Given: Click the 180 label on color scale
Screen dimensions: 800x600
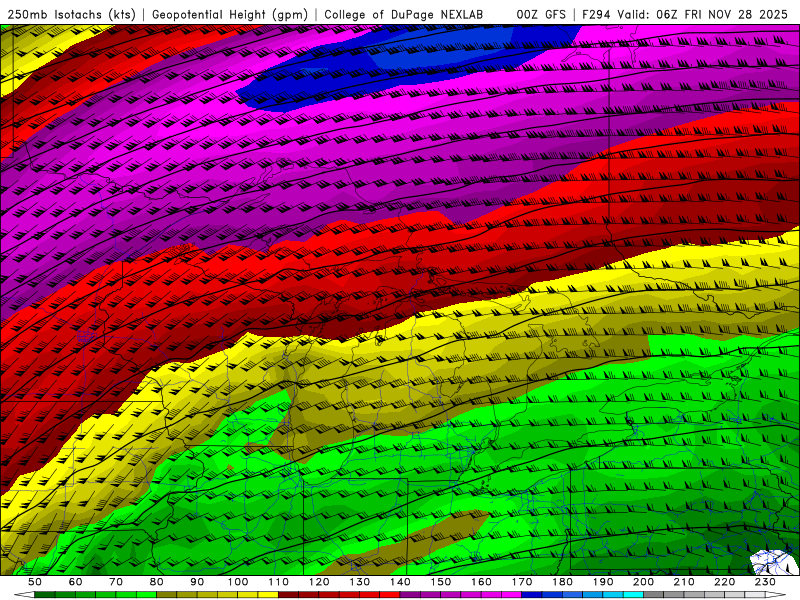Looking at the screenshot, I should (x=562, y=582).
